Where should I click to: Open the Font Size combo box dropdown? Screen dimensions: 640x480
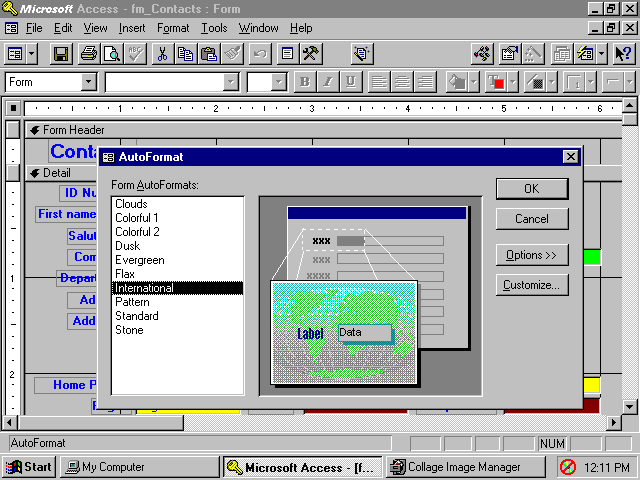click(279, 82)
